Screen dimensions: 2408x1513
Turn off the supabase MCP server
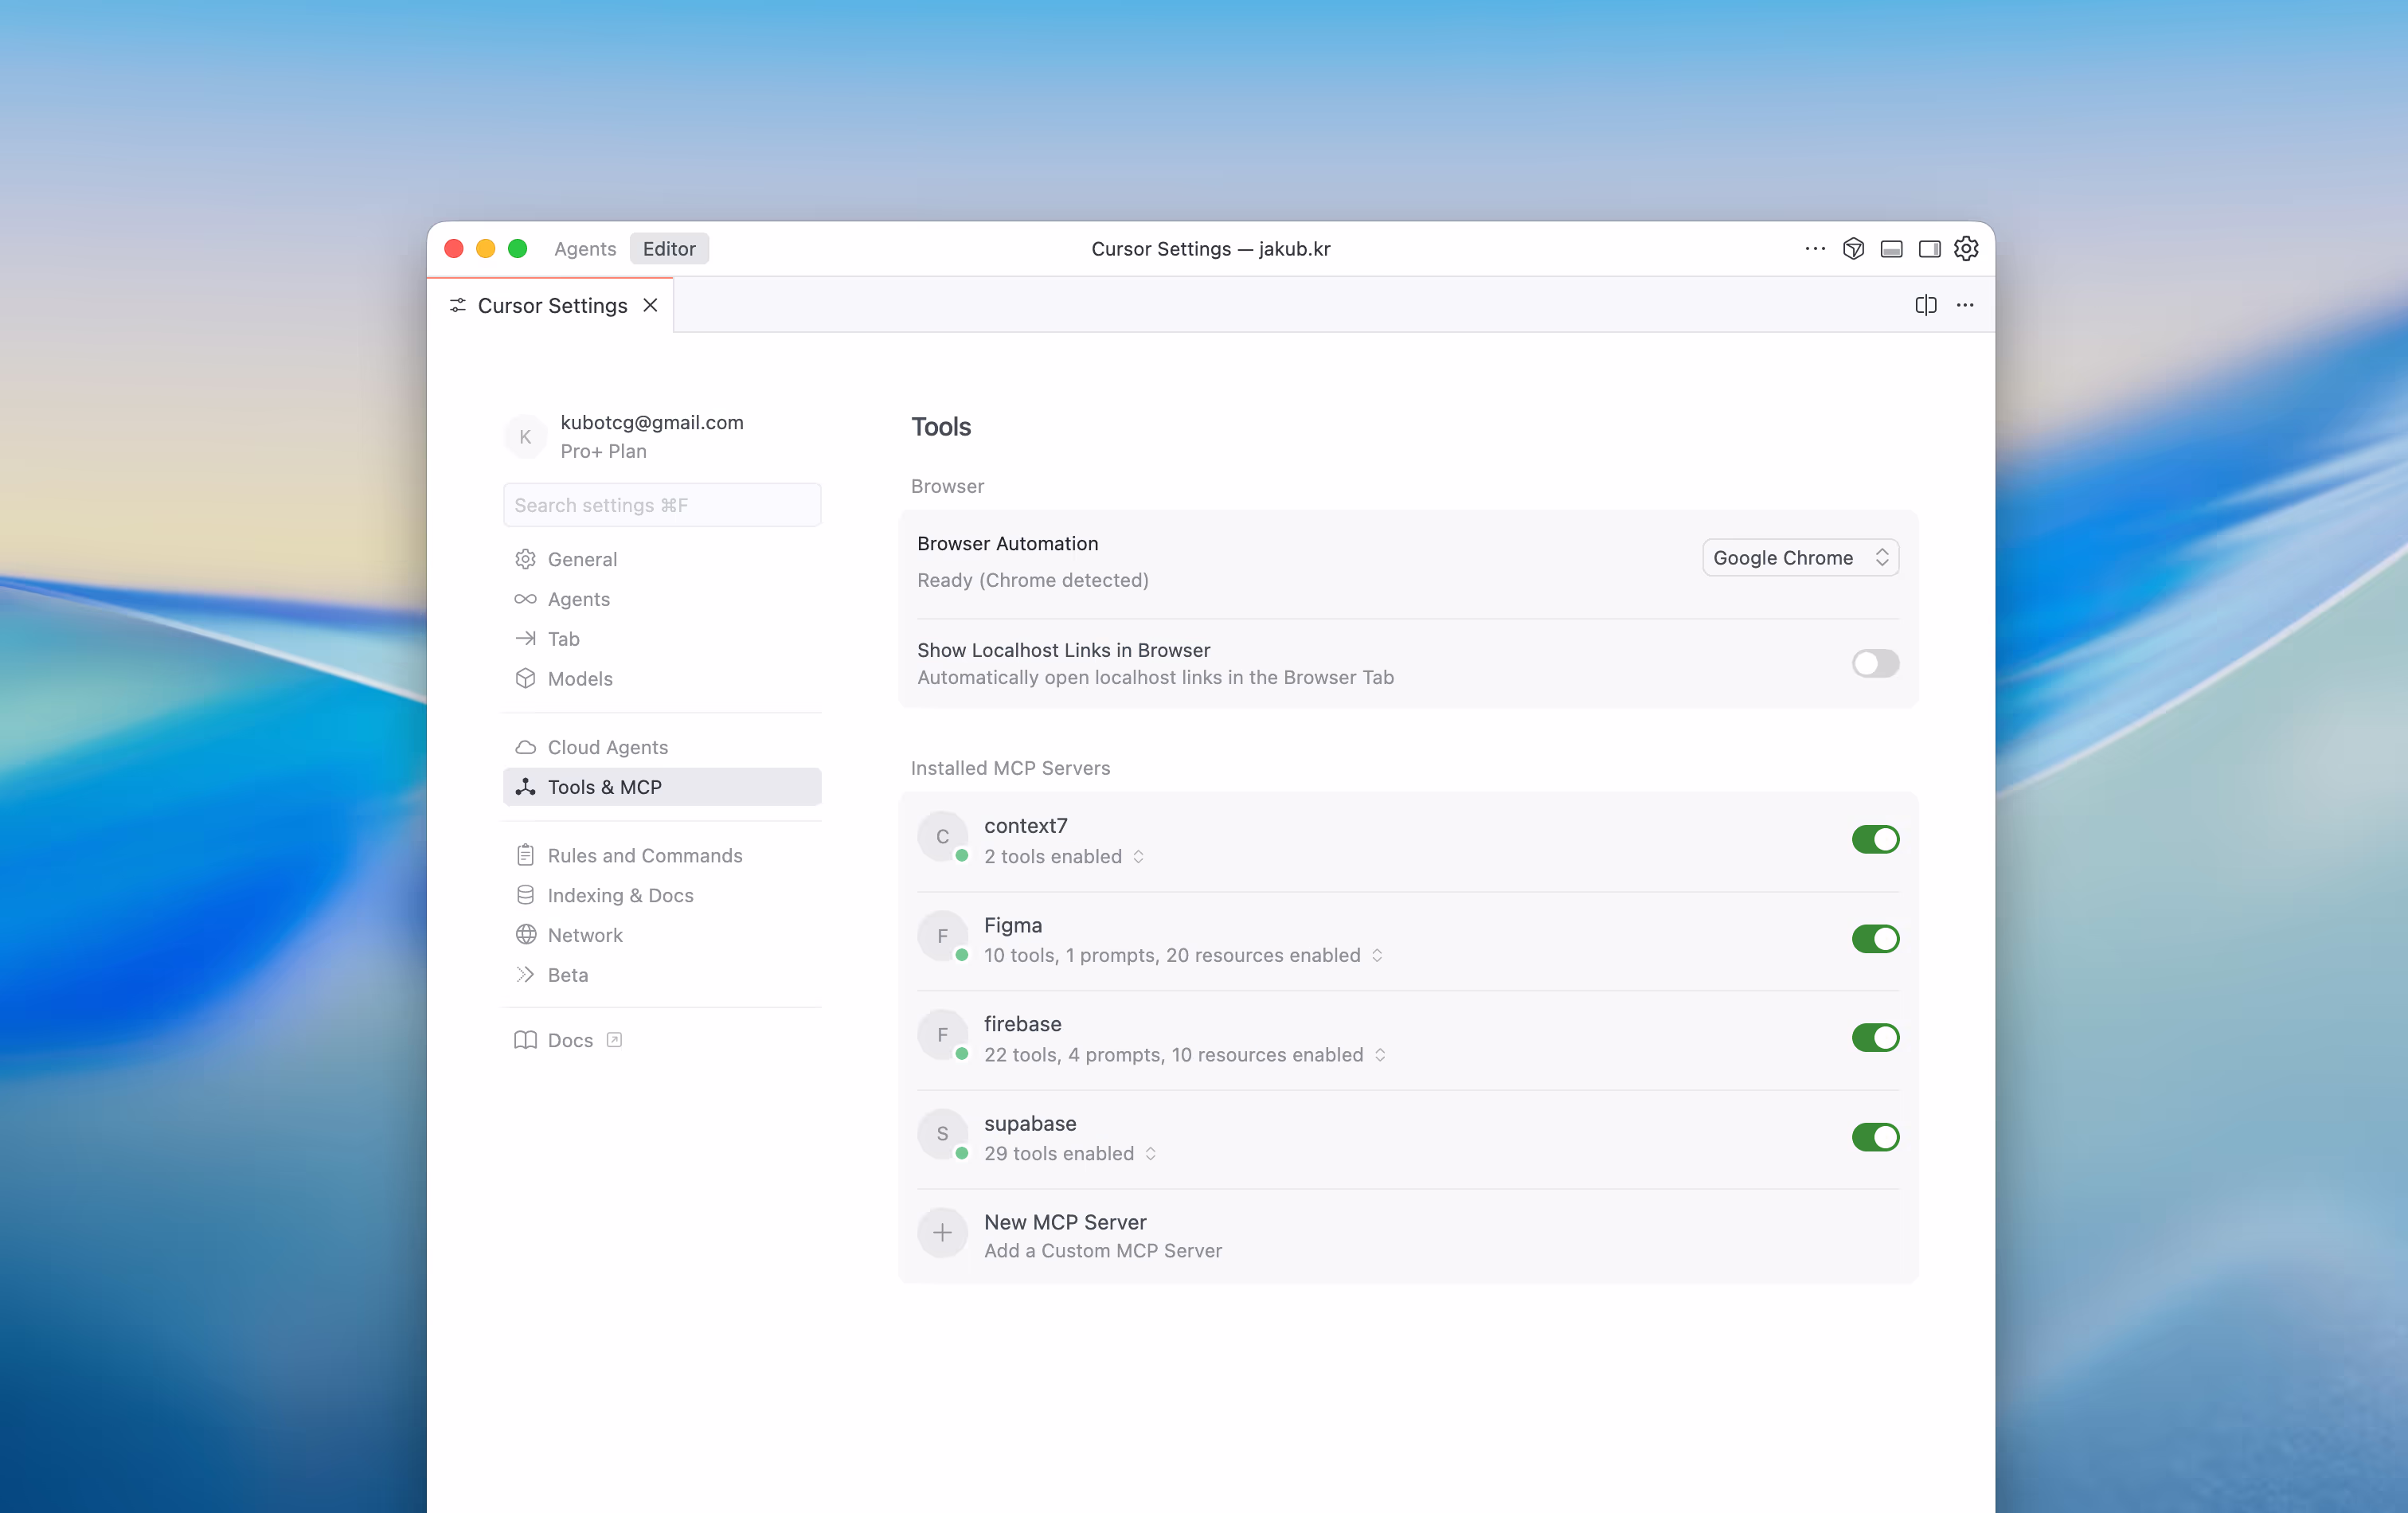[x=1874, y=1137]
